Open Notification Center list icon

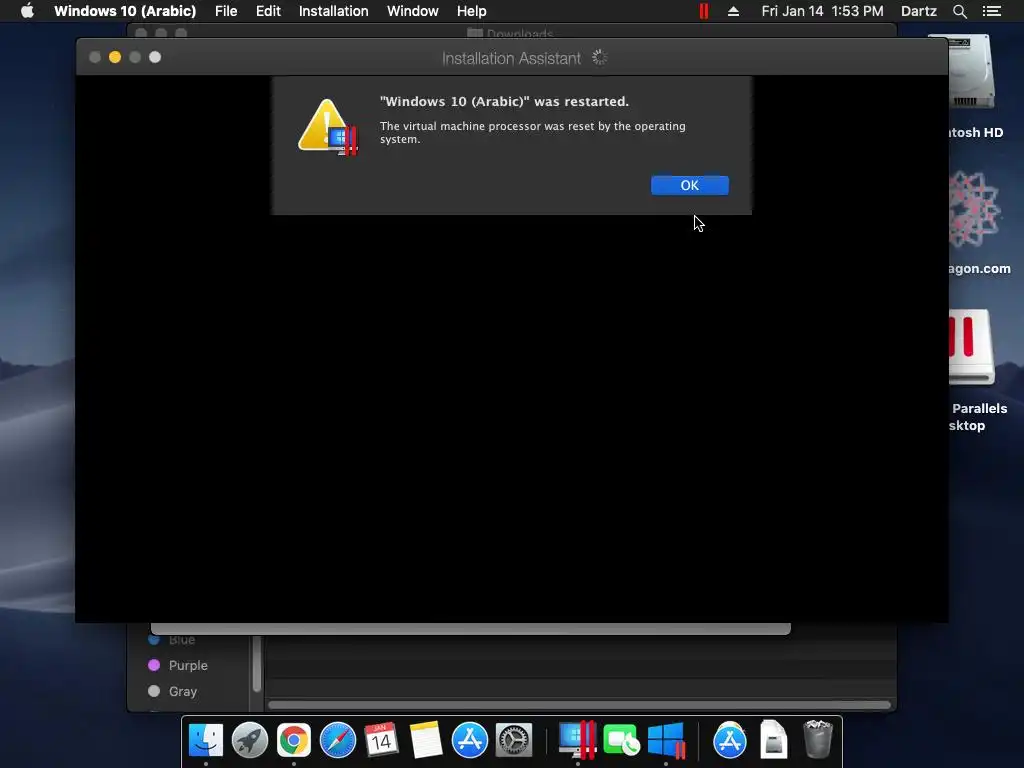[991, 11]
